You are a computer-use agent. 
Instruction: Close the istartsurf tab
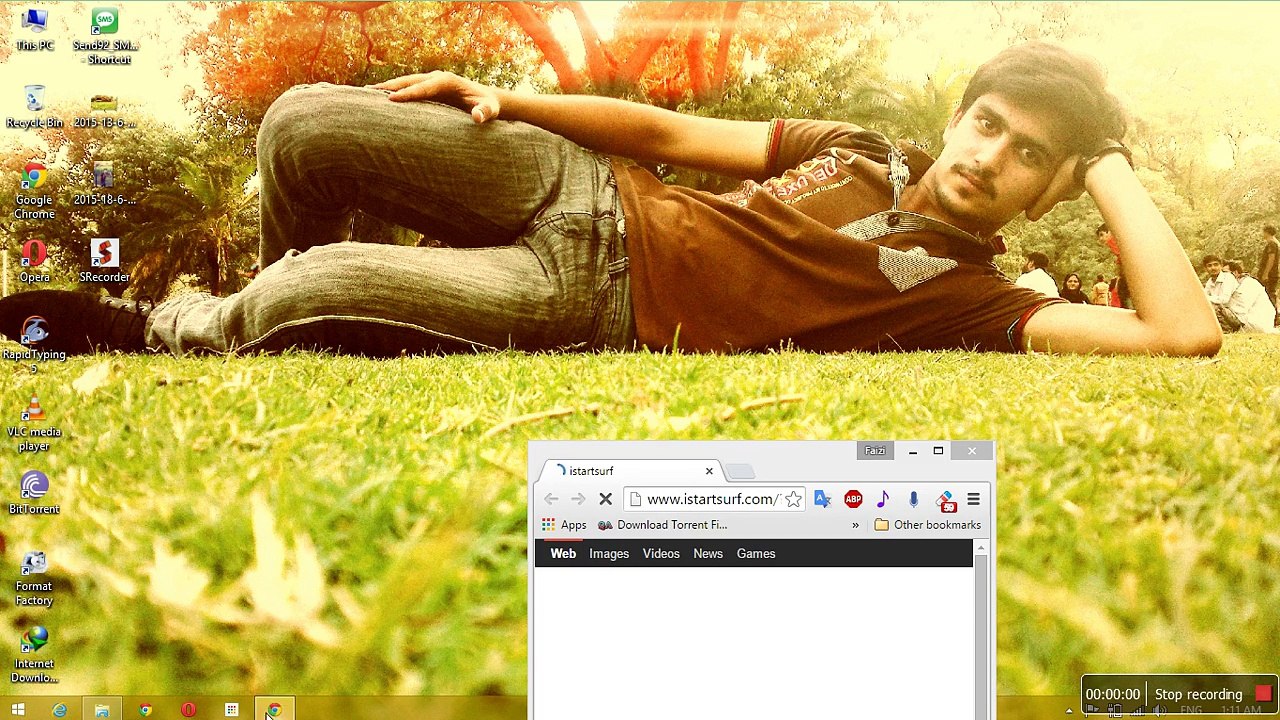point(709,471)
